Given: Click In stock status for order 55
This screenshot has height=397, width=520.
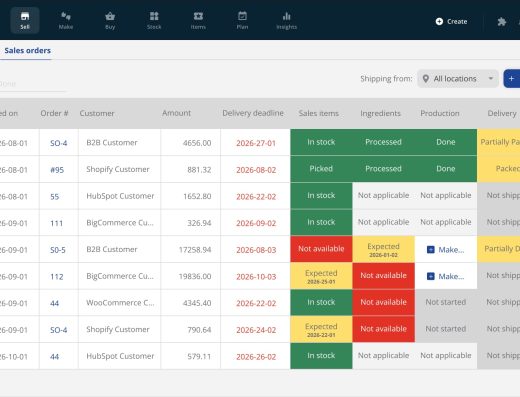Looking at the screenshot, I should pyautogui.click(x=321, y=196).
